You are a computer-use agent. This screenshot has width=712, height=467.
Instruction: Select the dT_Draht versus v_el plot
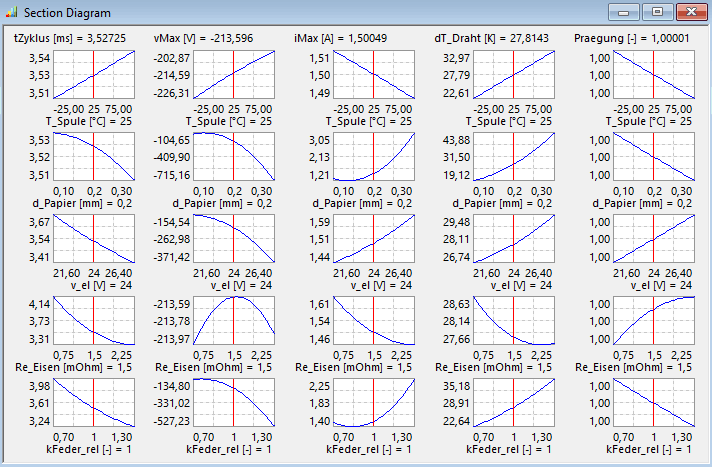tap(514, 238)
